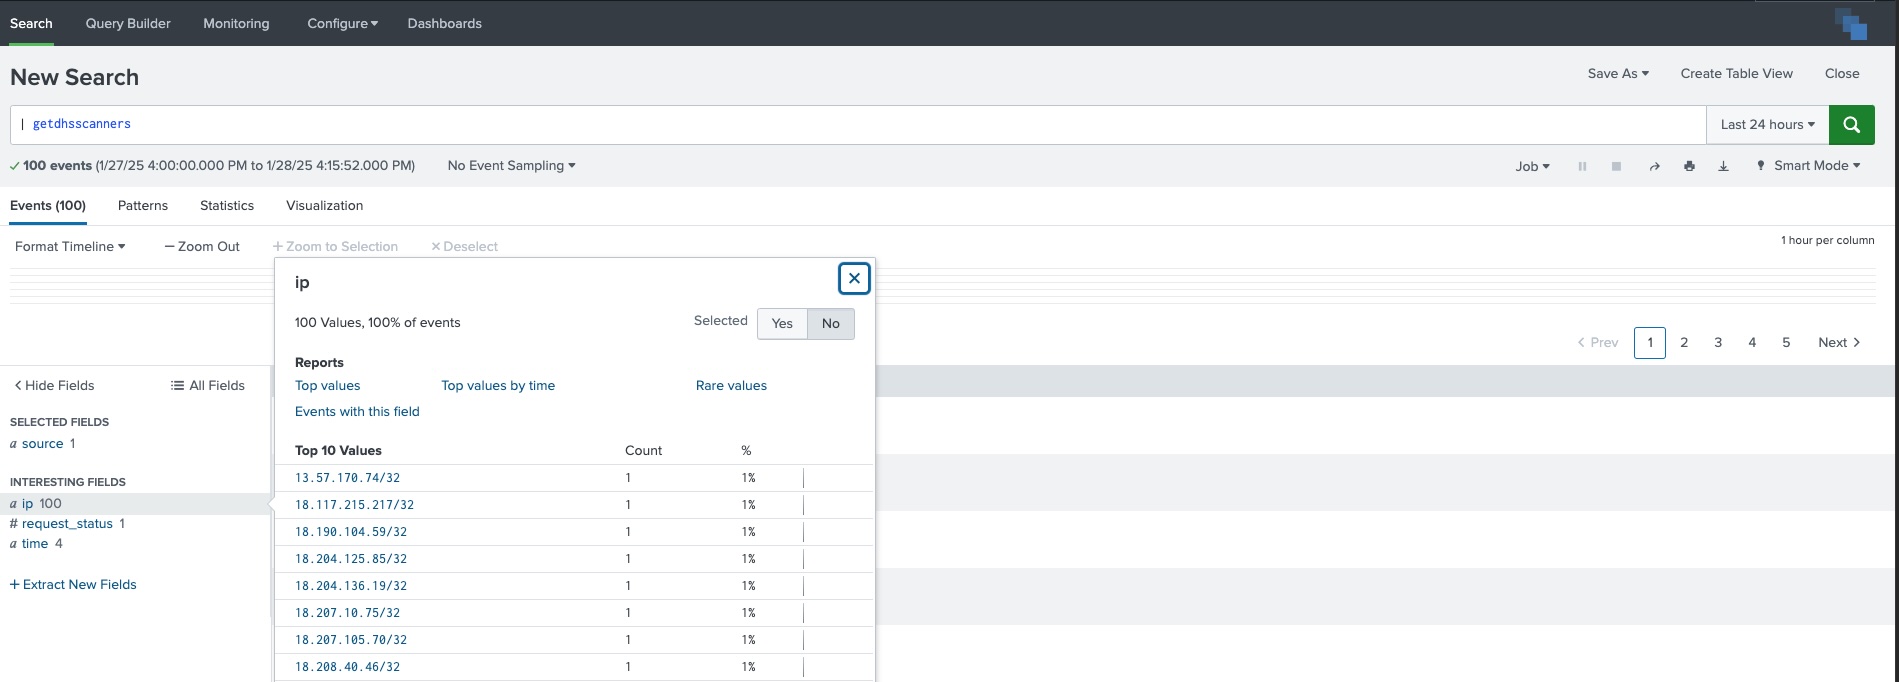Image resolution: width=1899 pixels, height=682 pixels.
Task: Zoom Out the timeline
Action: [x=202, y=246]
